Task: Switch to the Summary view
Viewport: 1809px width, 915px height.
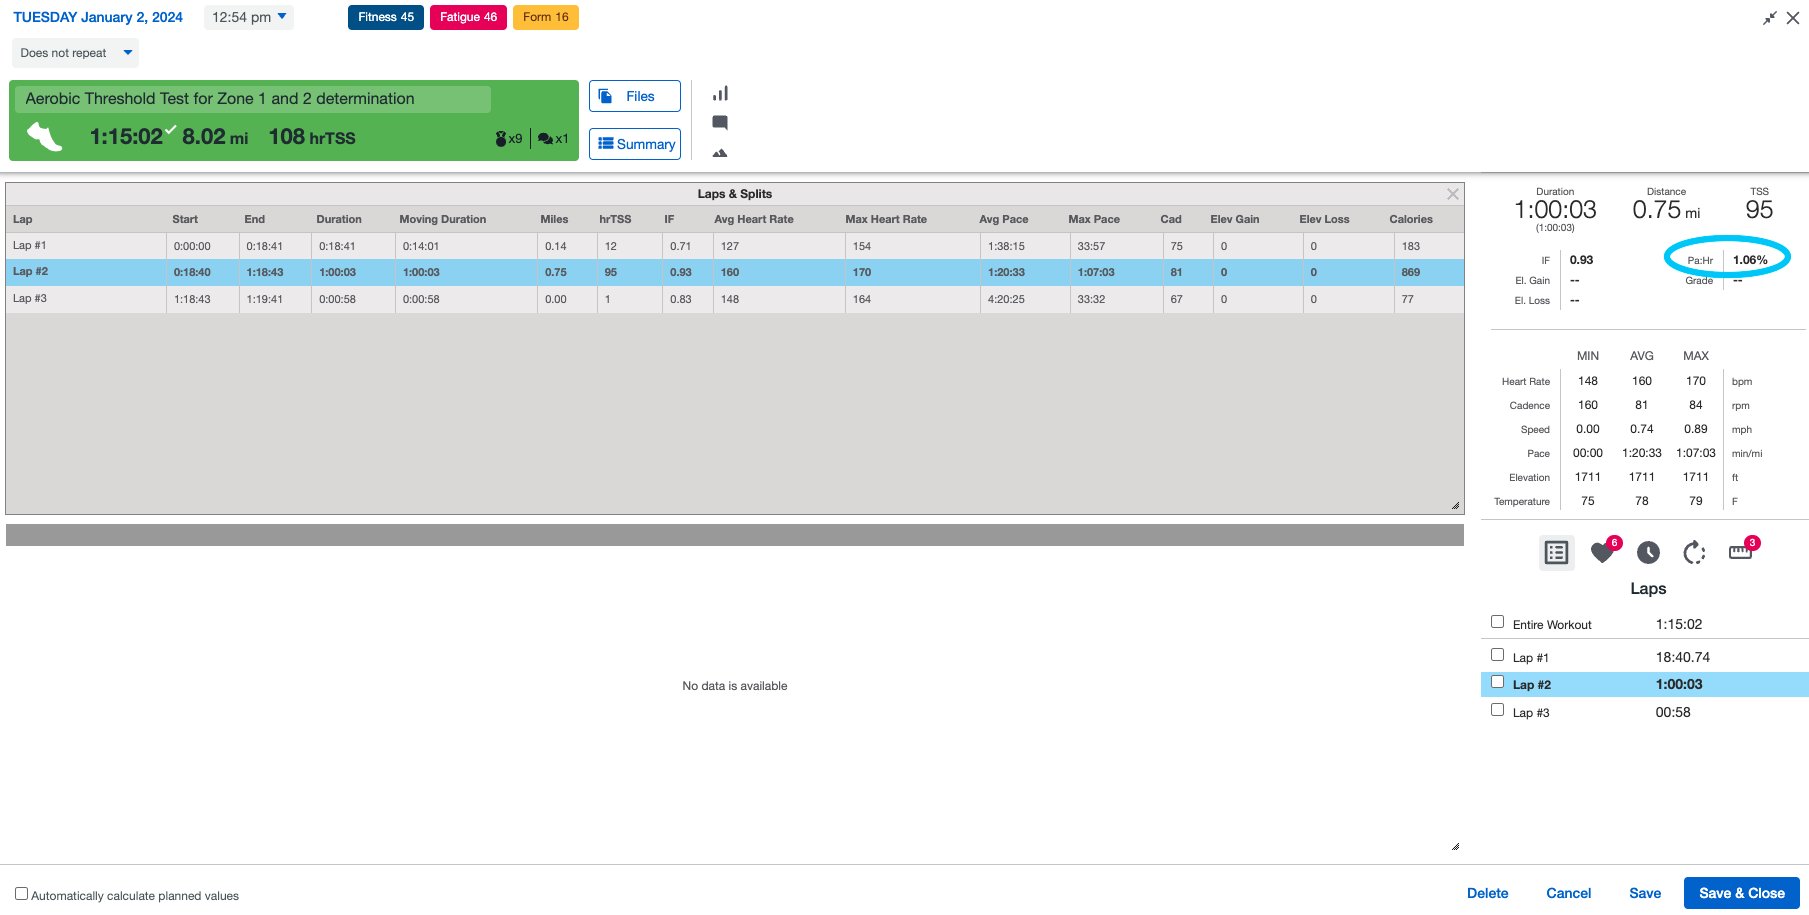Action: 634,144
